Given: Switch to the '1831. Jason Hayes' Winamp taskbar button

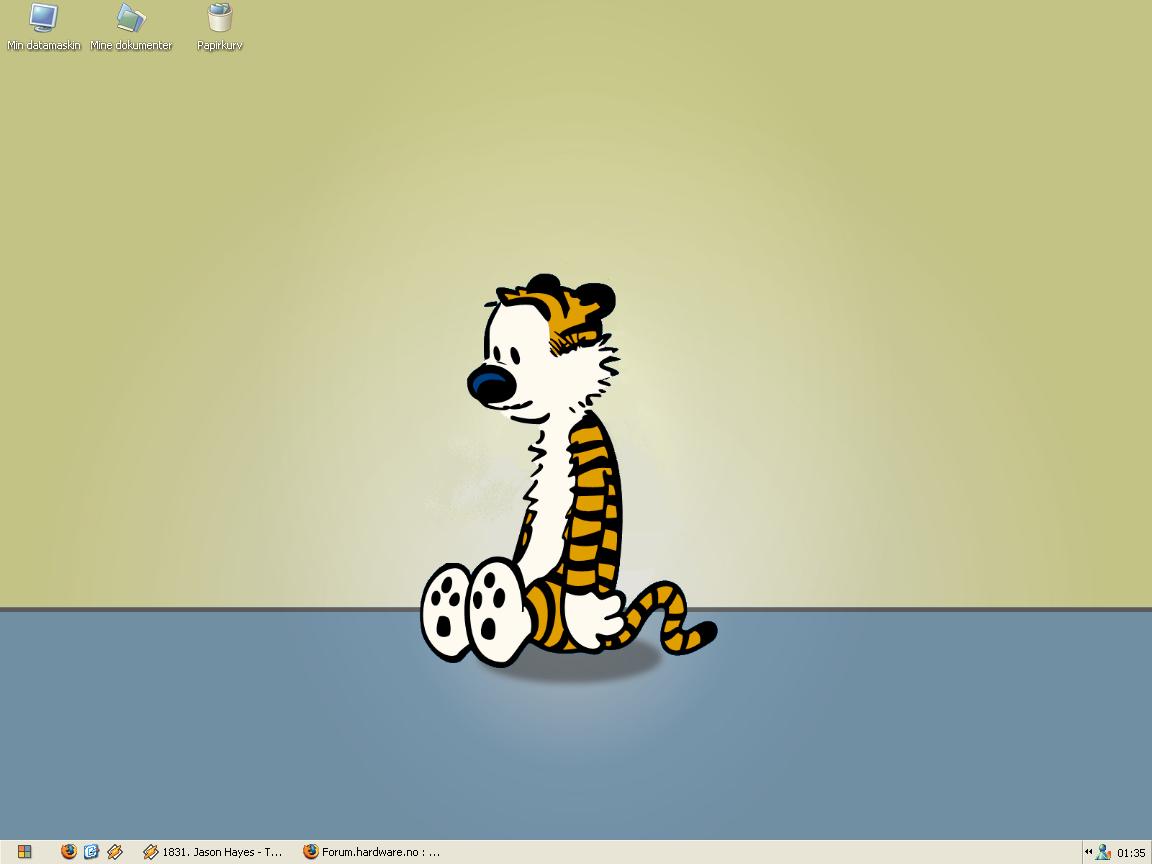Looking at the screenshot, I should pos(214,852).
